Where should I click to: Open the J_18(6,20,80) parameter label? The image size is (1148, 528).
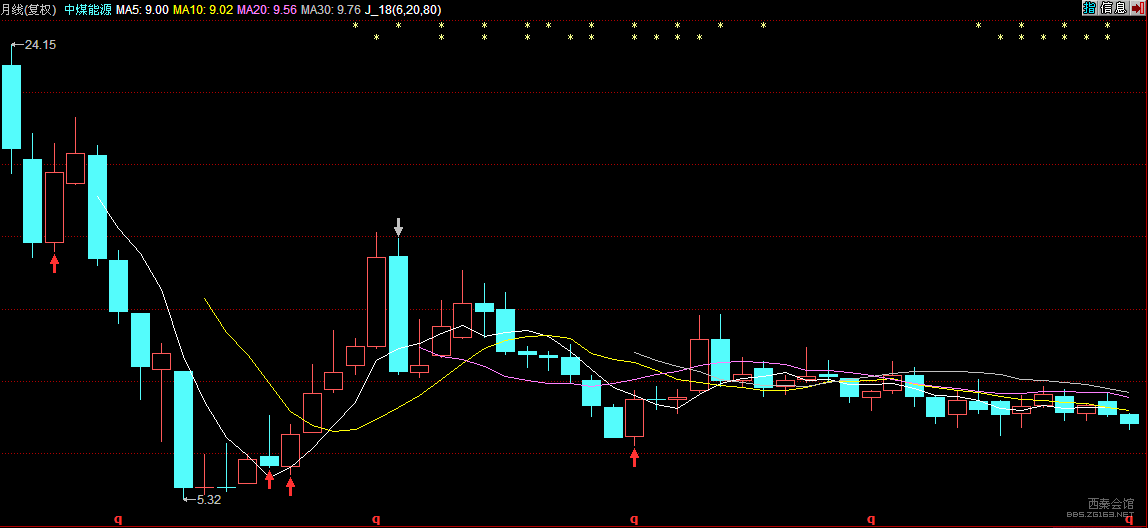pyautogui.click(x=403, y=10)
